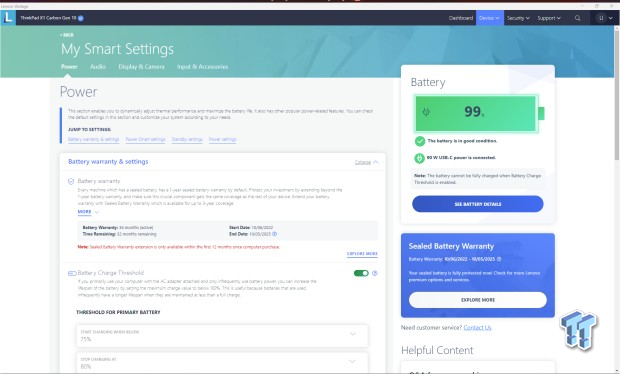The image size is (620, 374).
Task: Click the Lenovo Vantage L logo icon
Action: (x=8, y=18)
